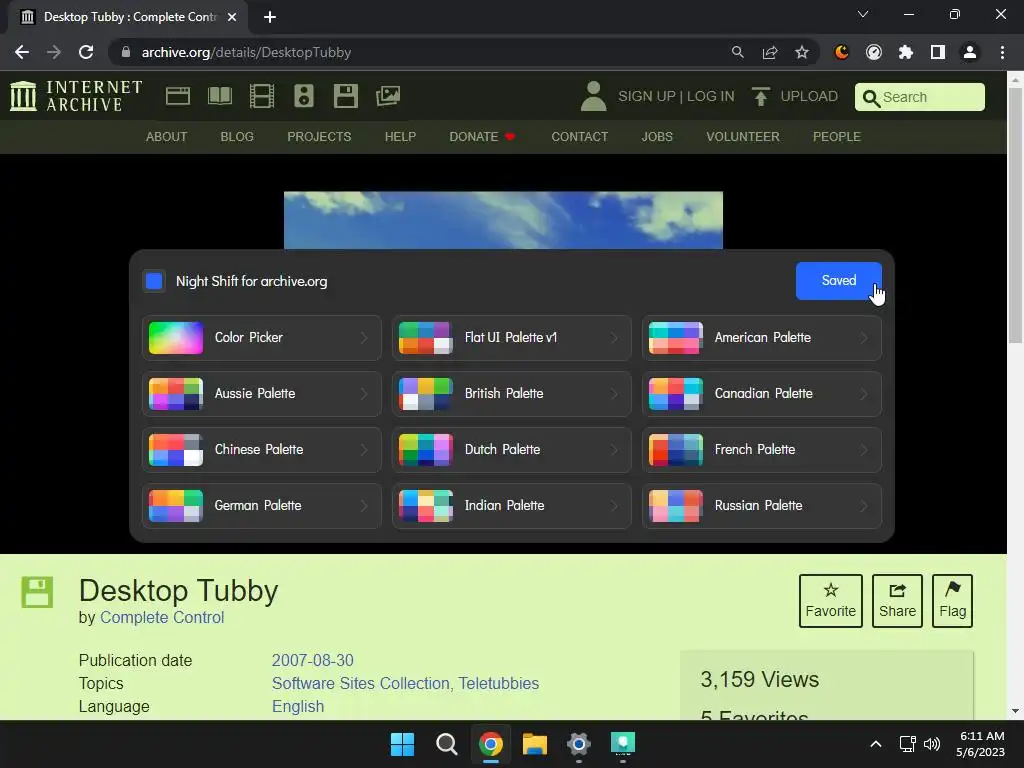Open Chrome side panel icon

(938, 52)
